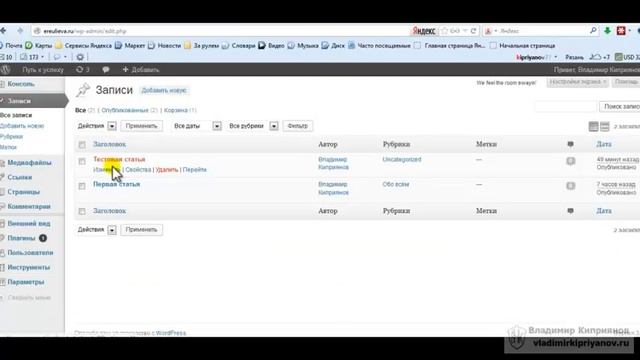Open the Параметры menu item

(x=26, y=282)
